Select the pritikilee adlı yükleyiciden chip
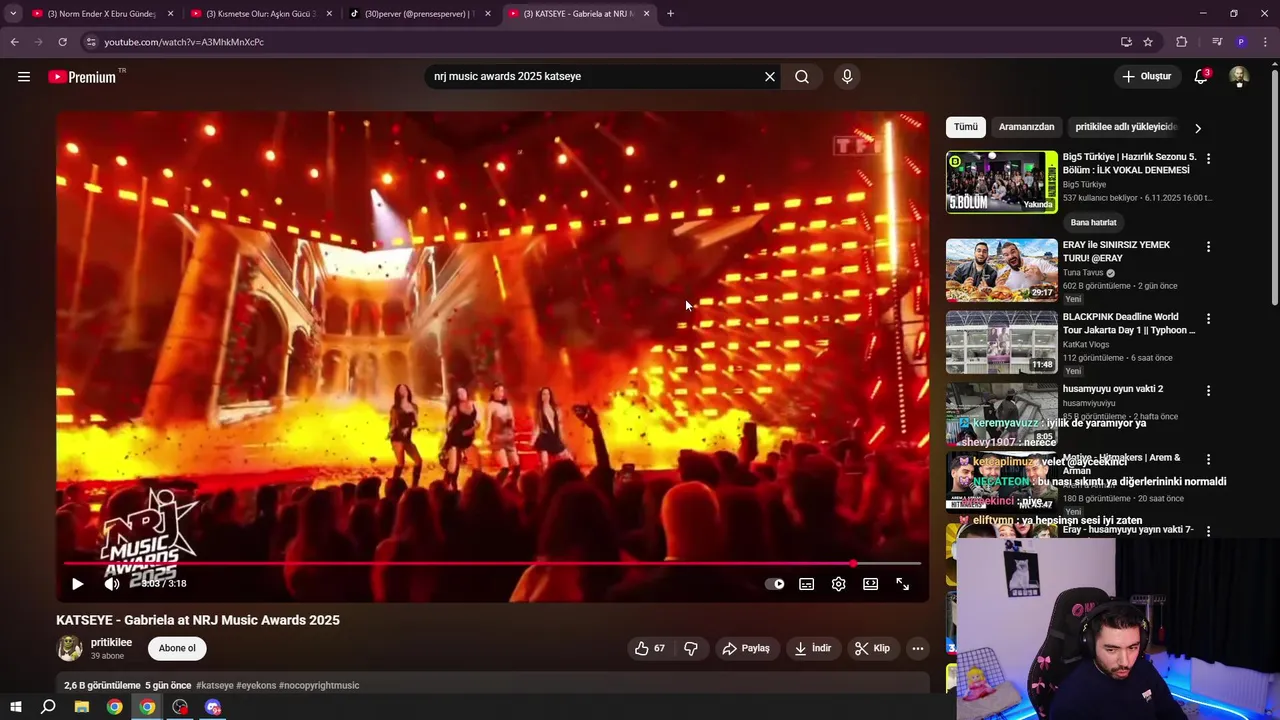Viewport: 1280px width, 720px height. click(x=1126, y=127)
